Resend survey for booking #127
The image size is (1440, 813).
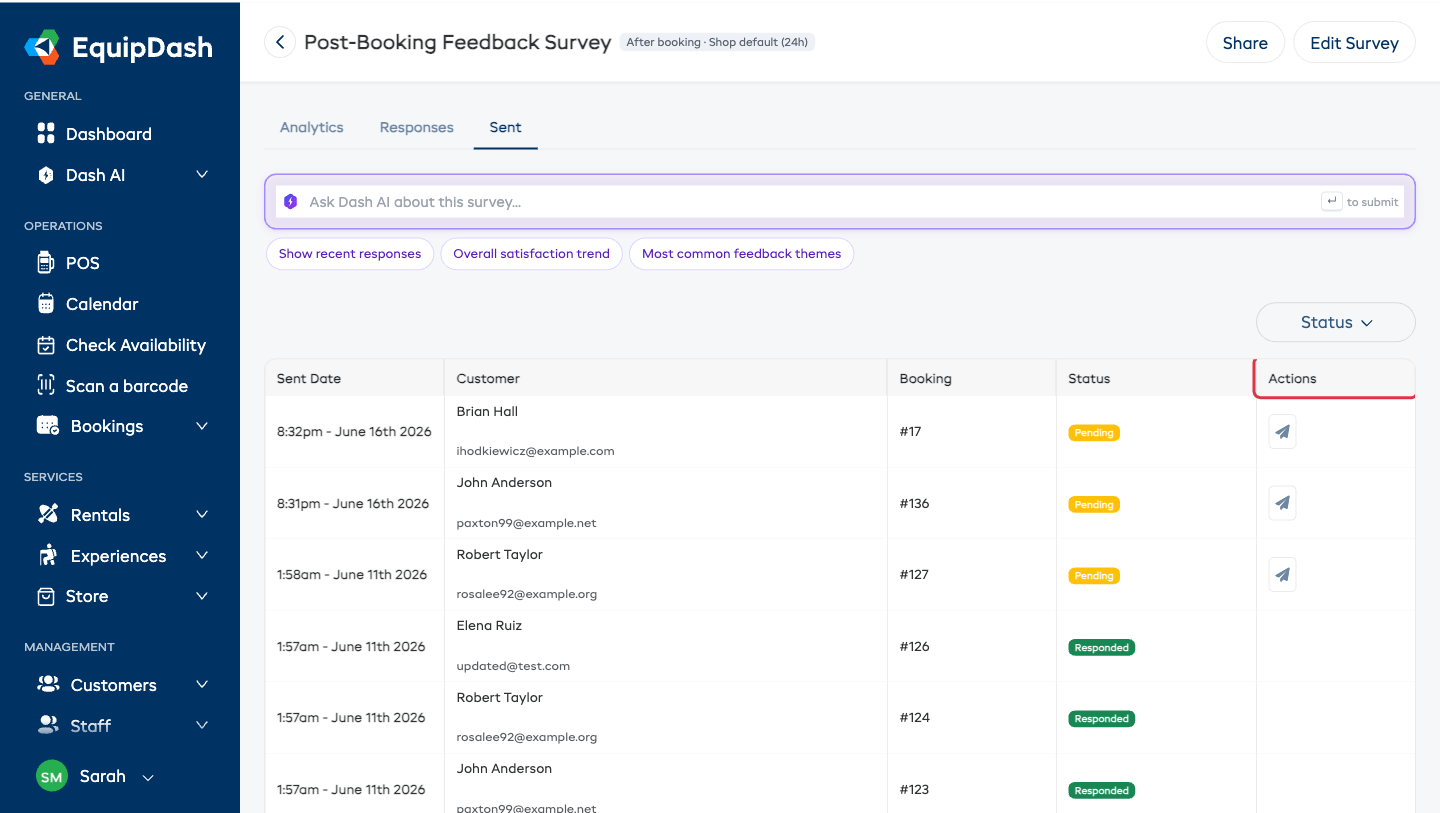pyautogui.click(x=1283, y=575)
